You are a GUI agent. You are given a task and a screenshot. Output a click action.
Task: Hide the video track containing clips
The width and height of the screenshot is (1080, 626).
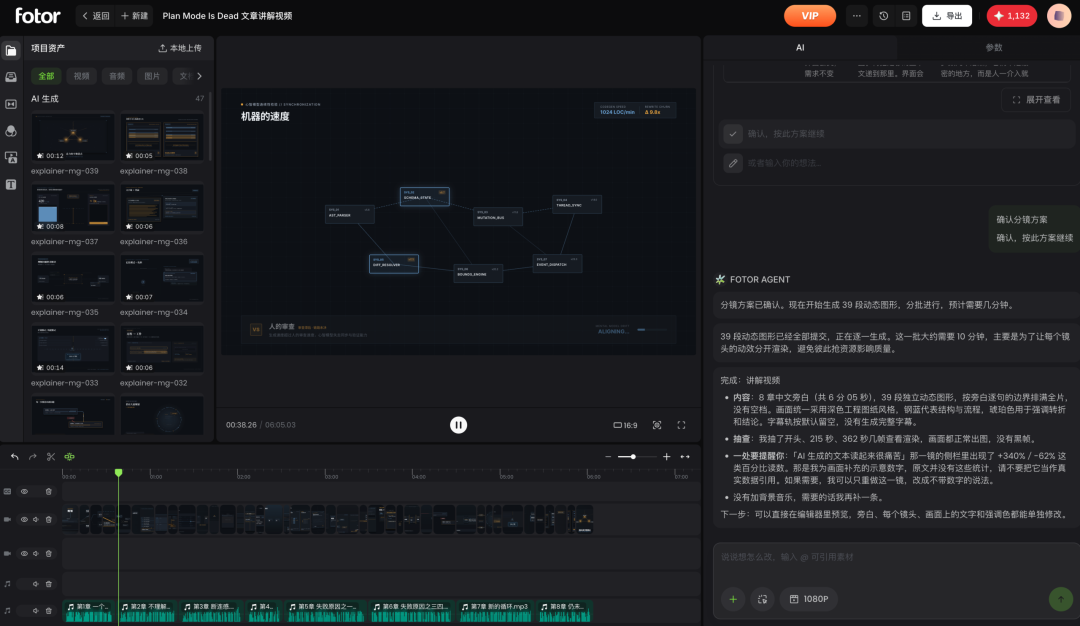24,519
